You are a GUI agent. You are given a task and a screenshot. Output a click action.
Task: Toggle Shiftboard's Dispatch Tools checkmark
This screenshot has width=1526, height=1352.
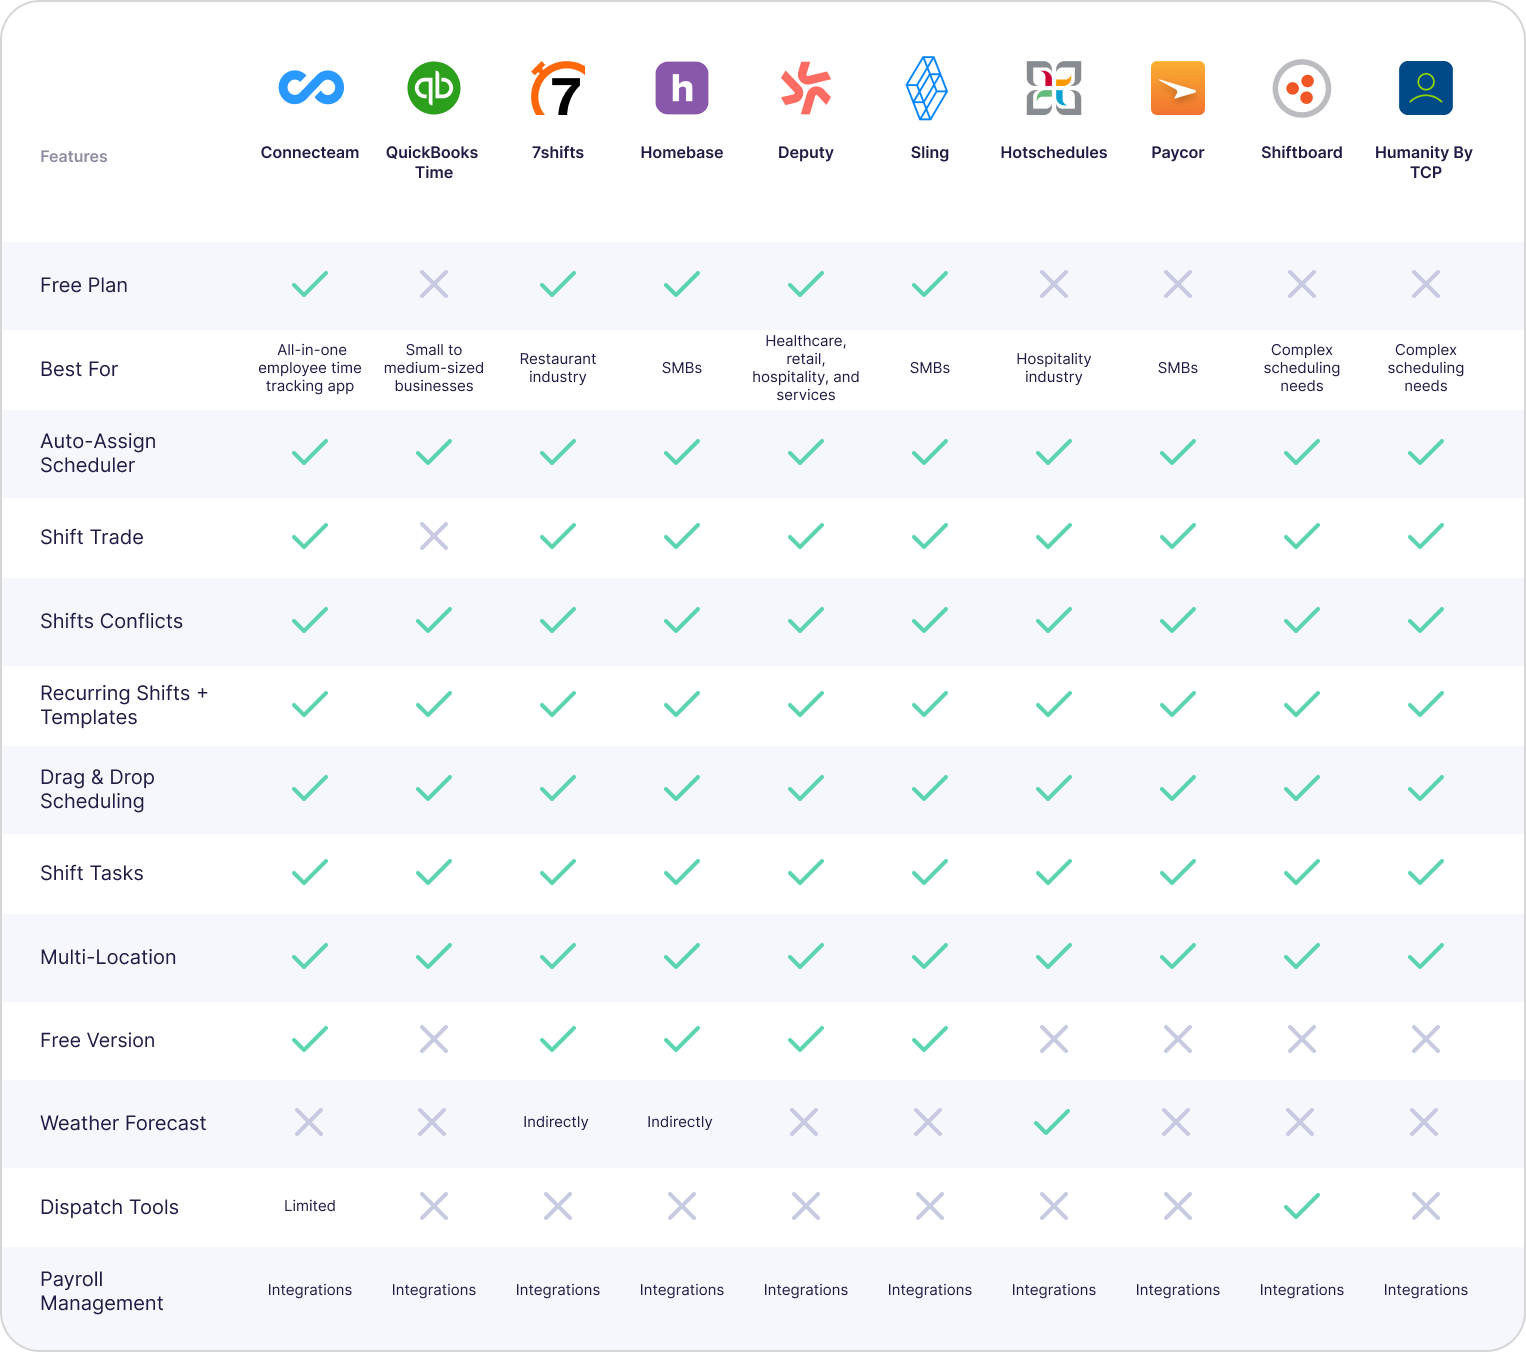click(x=1301, y=1206)
